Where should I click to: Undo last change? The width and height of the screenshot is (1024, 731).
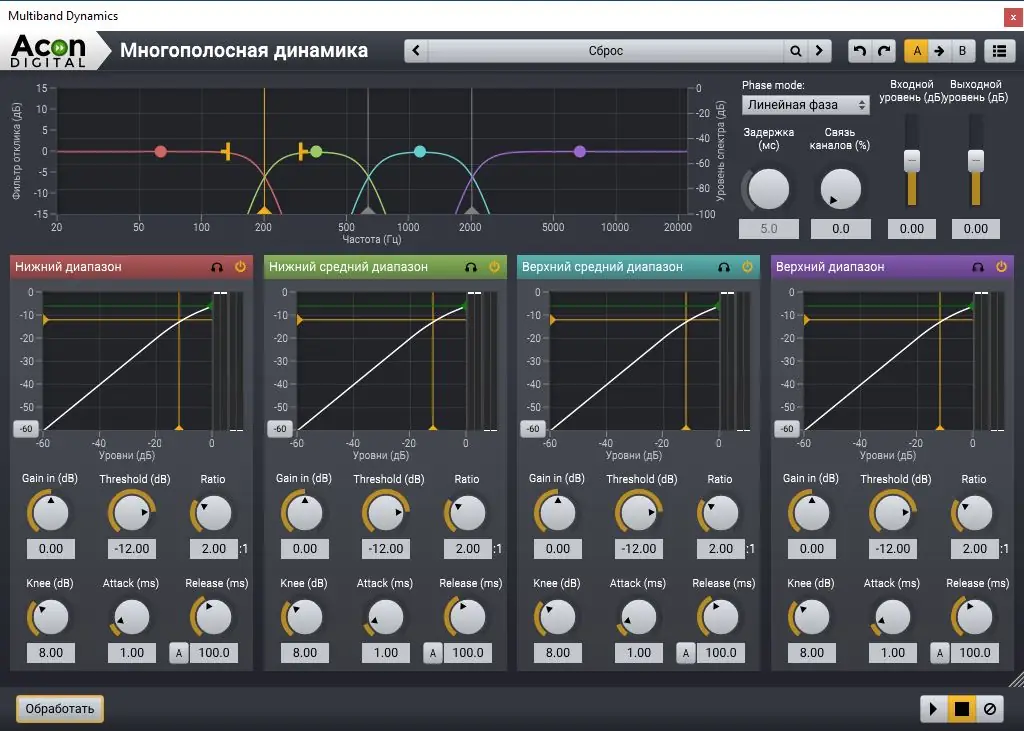tap(859, 51)
